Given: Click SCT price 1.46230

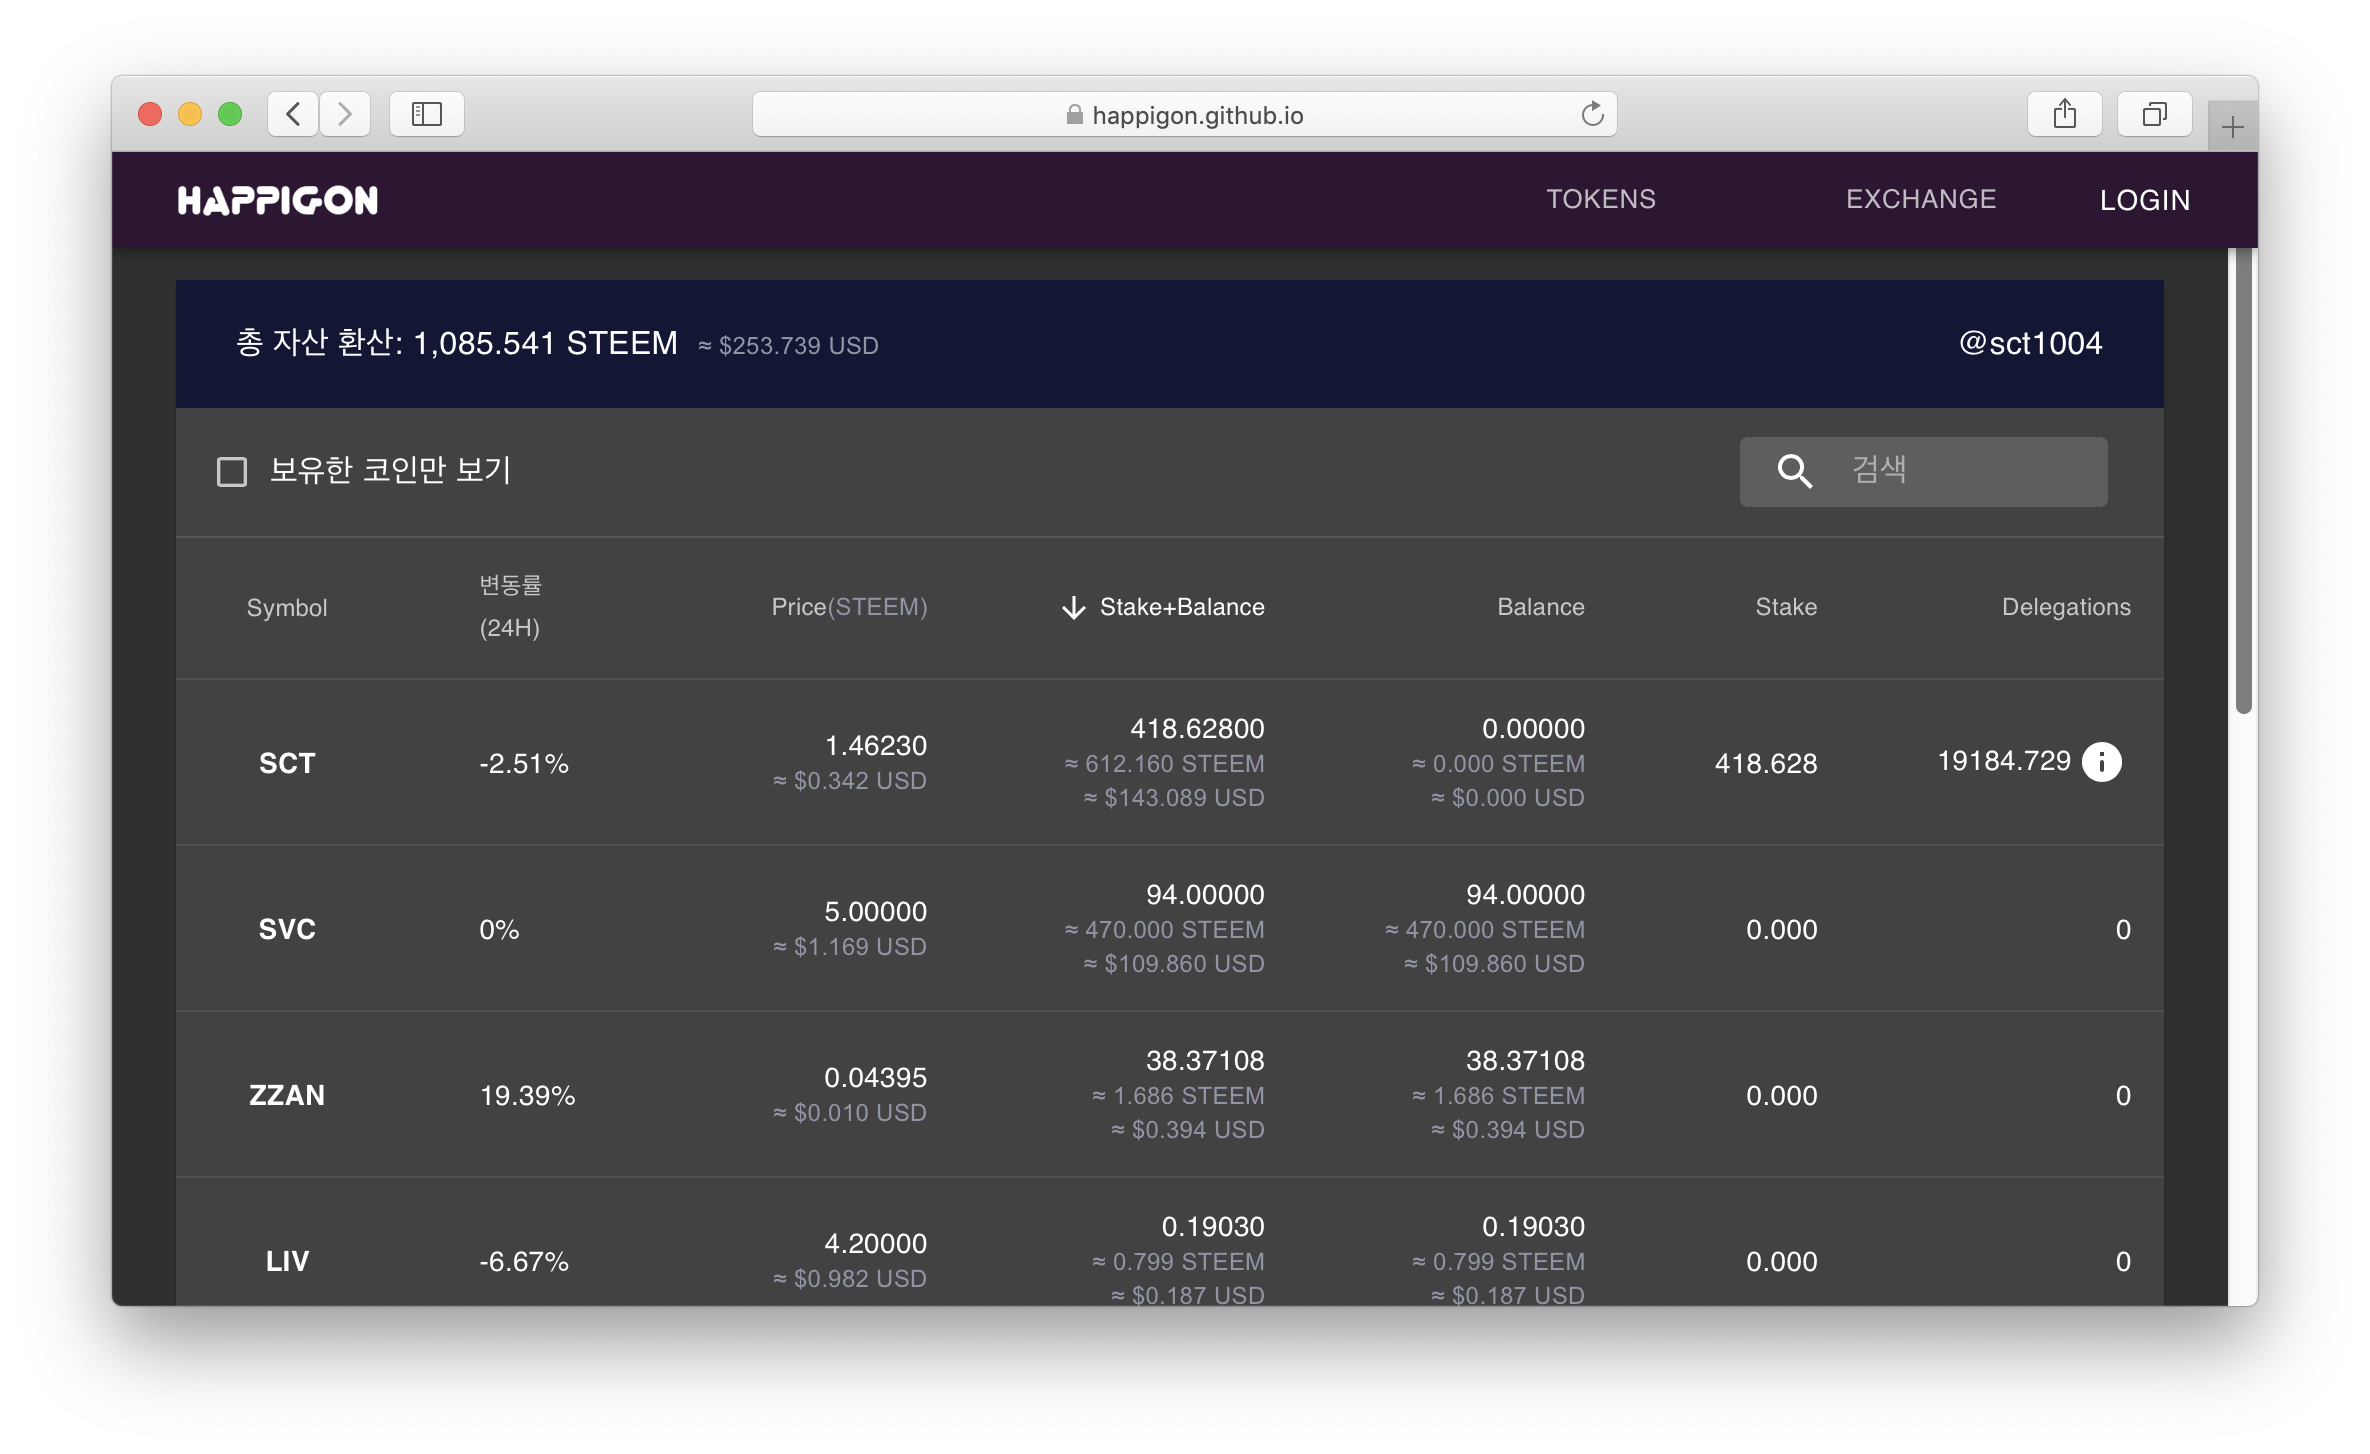Looking at the screenshot, I should coord(875,745).
